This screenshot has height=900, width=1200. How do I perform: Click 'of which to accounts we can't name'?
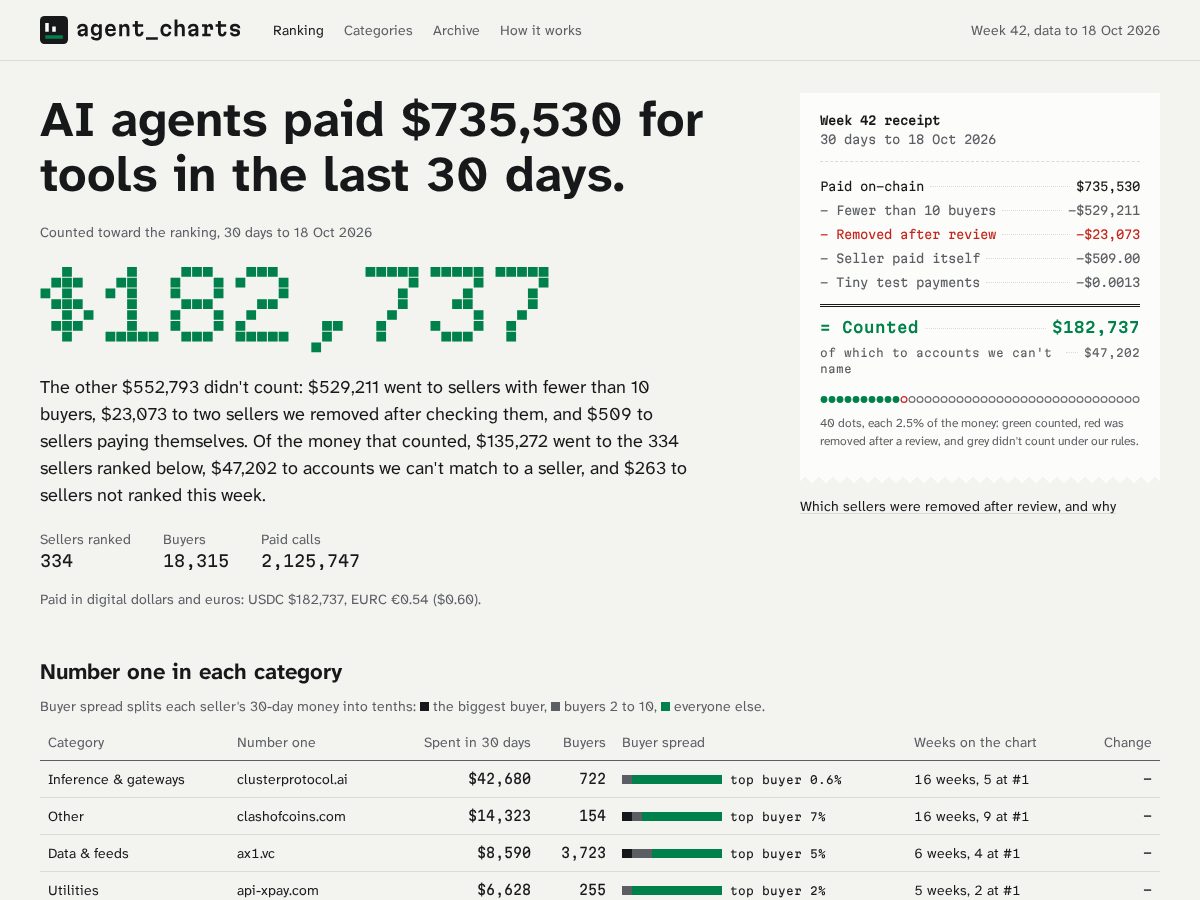tap(936, 361)
